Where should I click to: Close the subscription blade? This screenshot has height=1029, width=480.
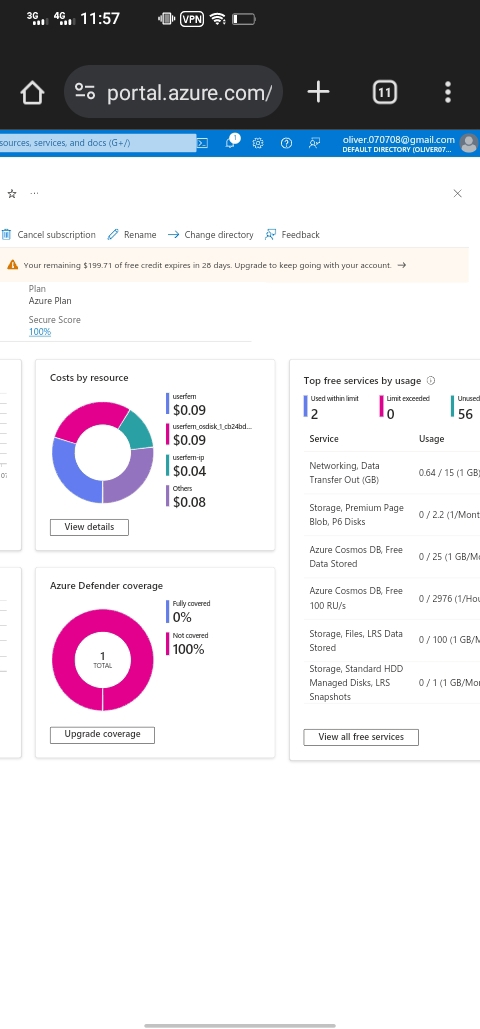click(x=458, y=193)
